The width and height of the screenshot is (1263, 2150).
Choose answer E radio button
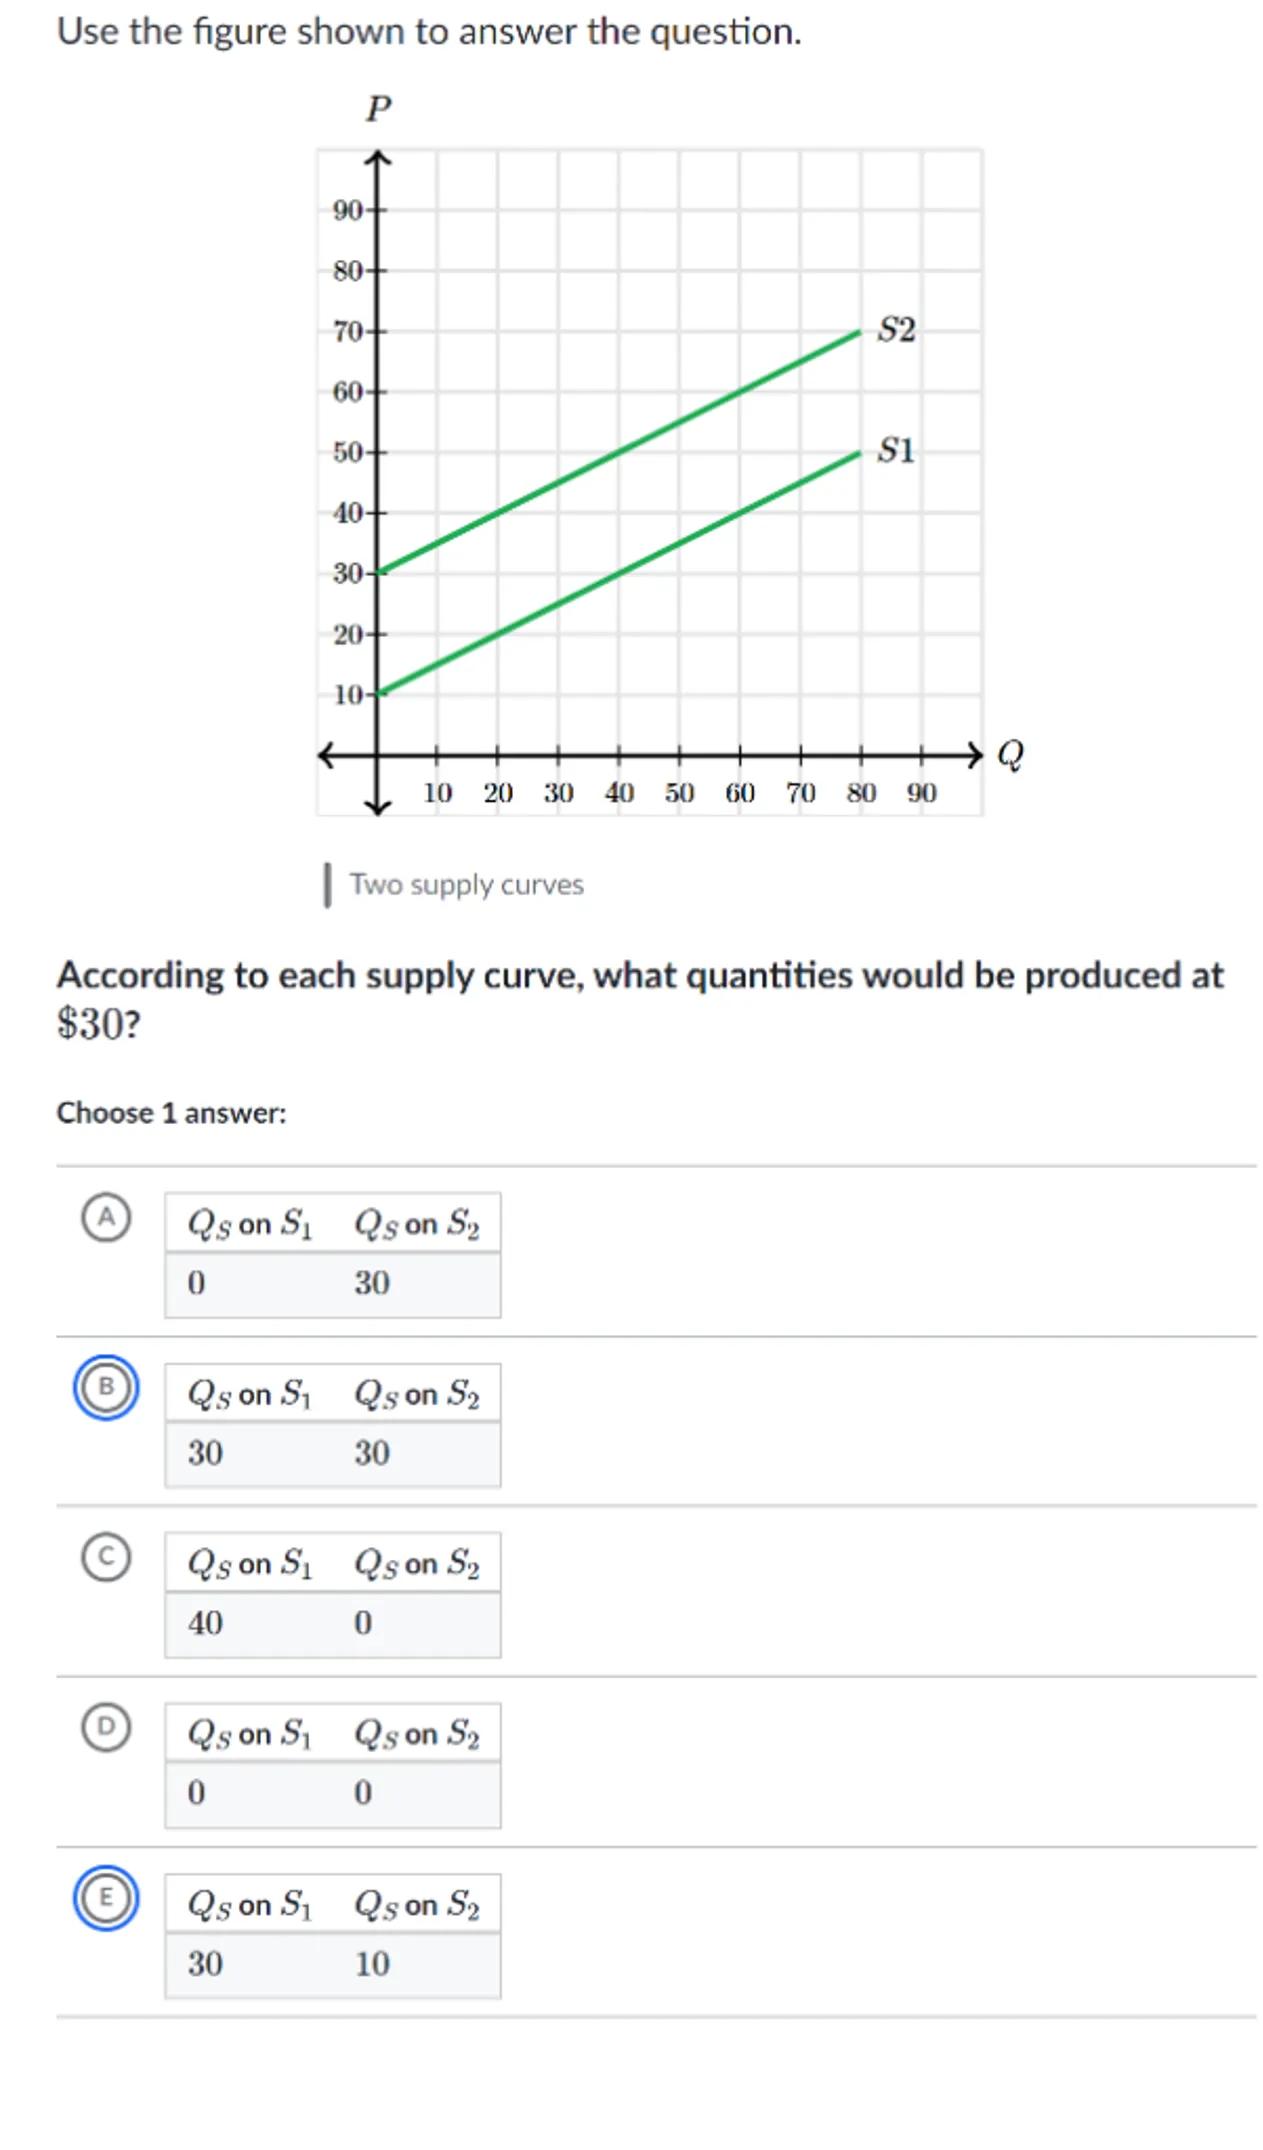106,1897
